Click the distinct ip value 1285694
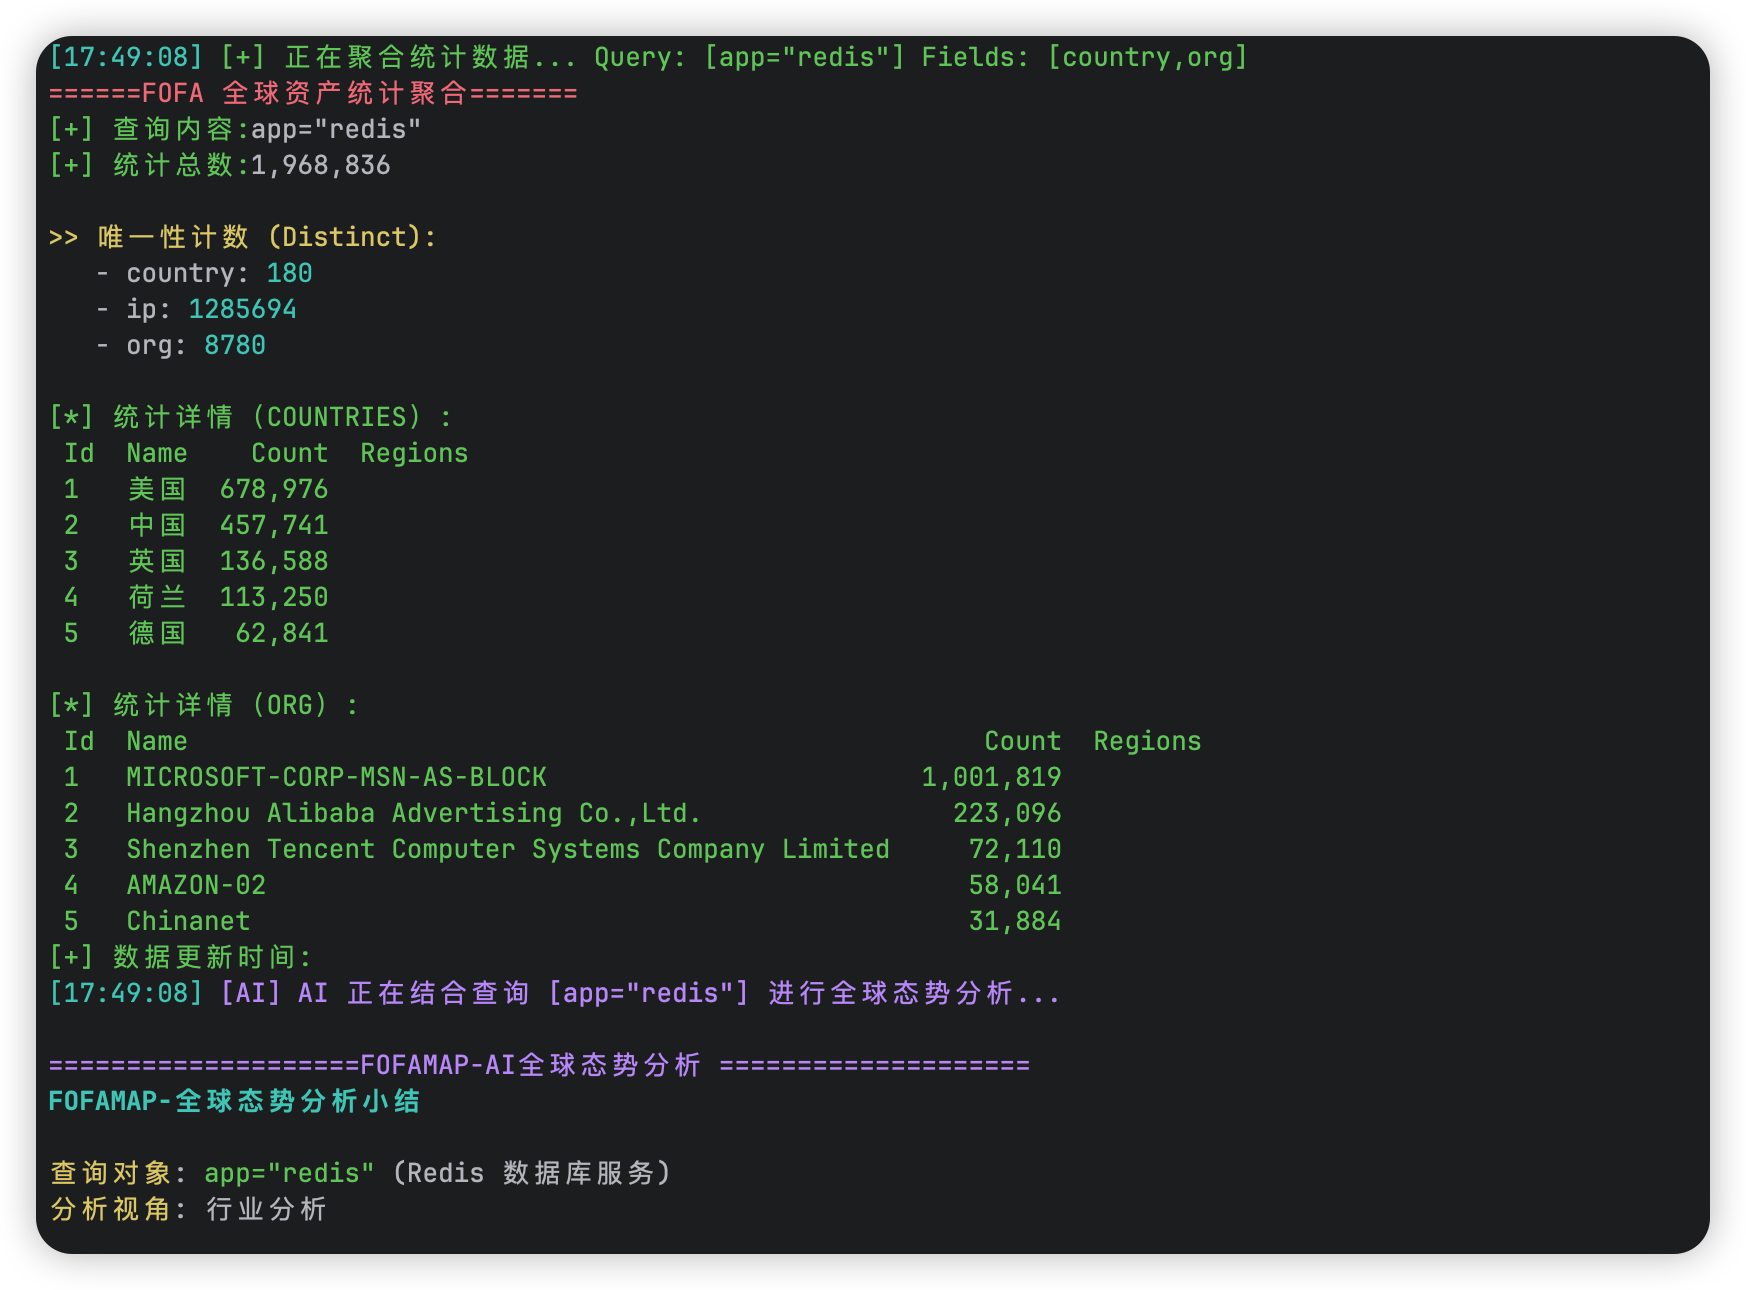The image size is (1746, 1290). [x=242, y=309]
